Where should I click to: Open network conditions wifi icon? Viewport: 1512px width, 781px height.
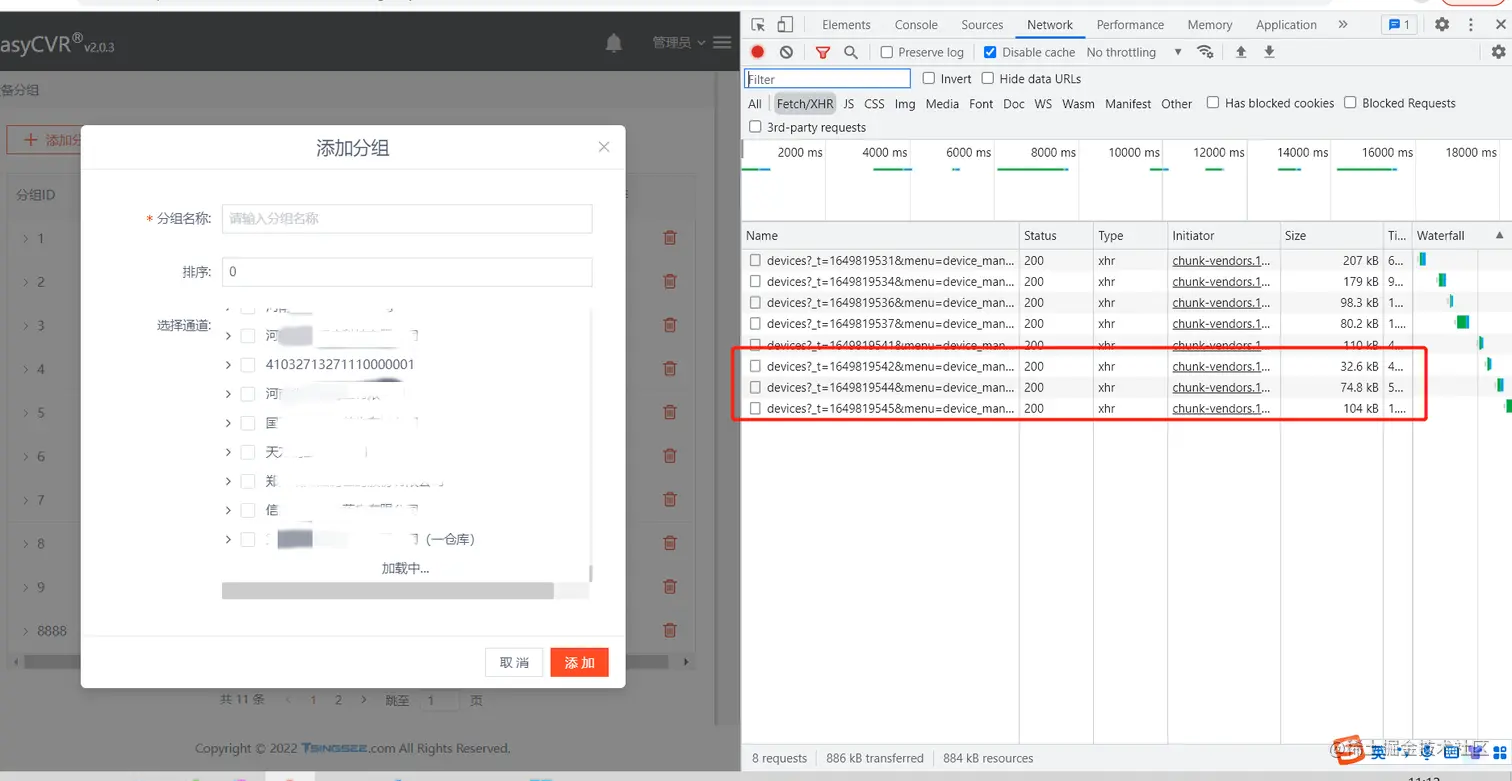point(1205,52)
